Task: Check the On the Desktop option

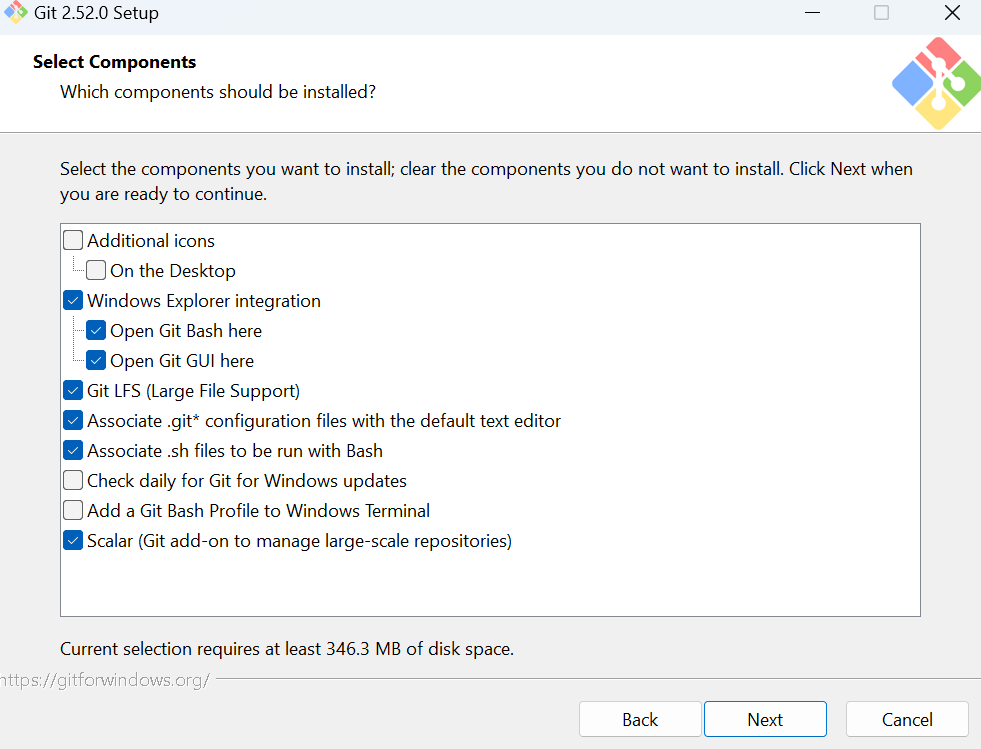Action: tap(96, 271)
